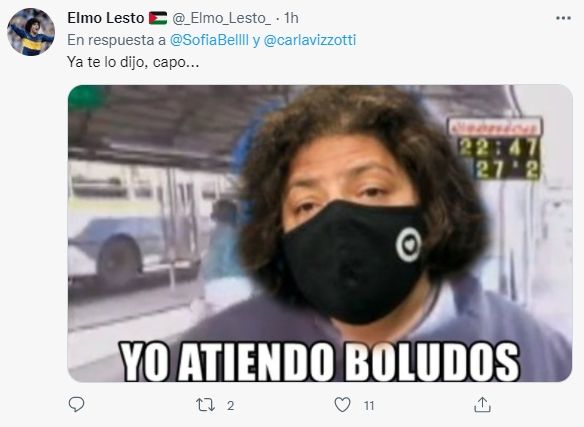
Task: Click the 'YO ATIENDO BOLUDOS' caption
Action: coord(320,361)
